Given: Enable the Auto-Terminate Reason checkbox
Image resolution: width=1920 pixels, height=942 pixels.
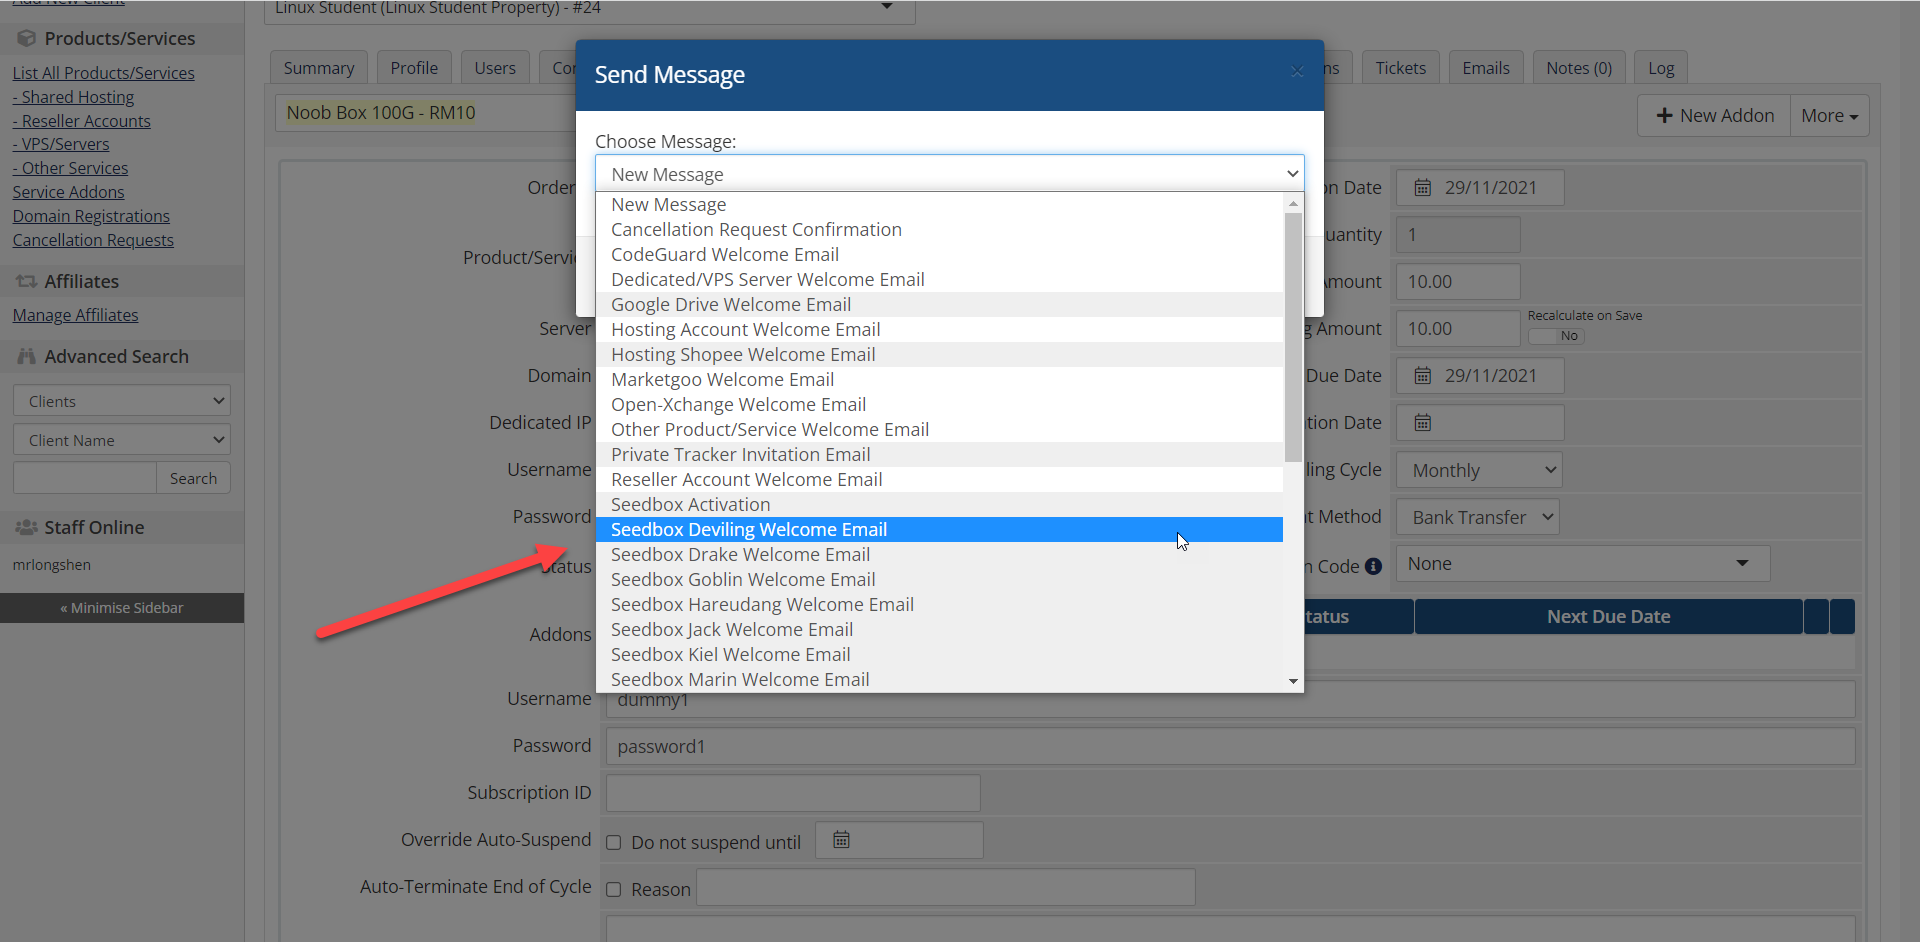Looking at the screenshot, I should click(614, 890).
